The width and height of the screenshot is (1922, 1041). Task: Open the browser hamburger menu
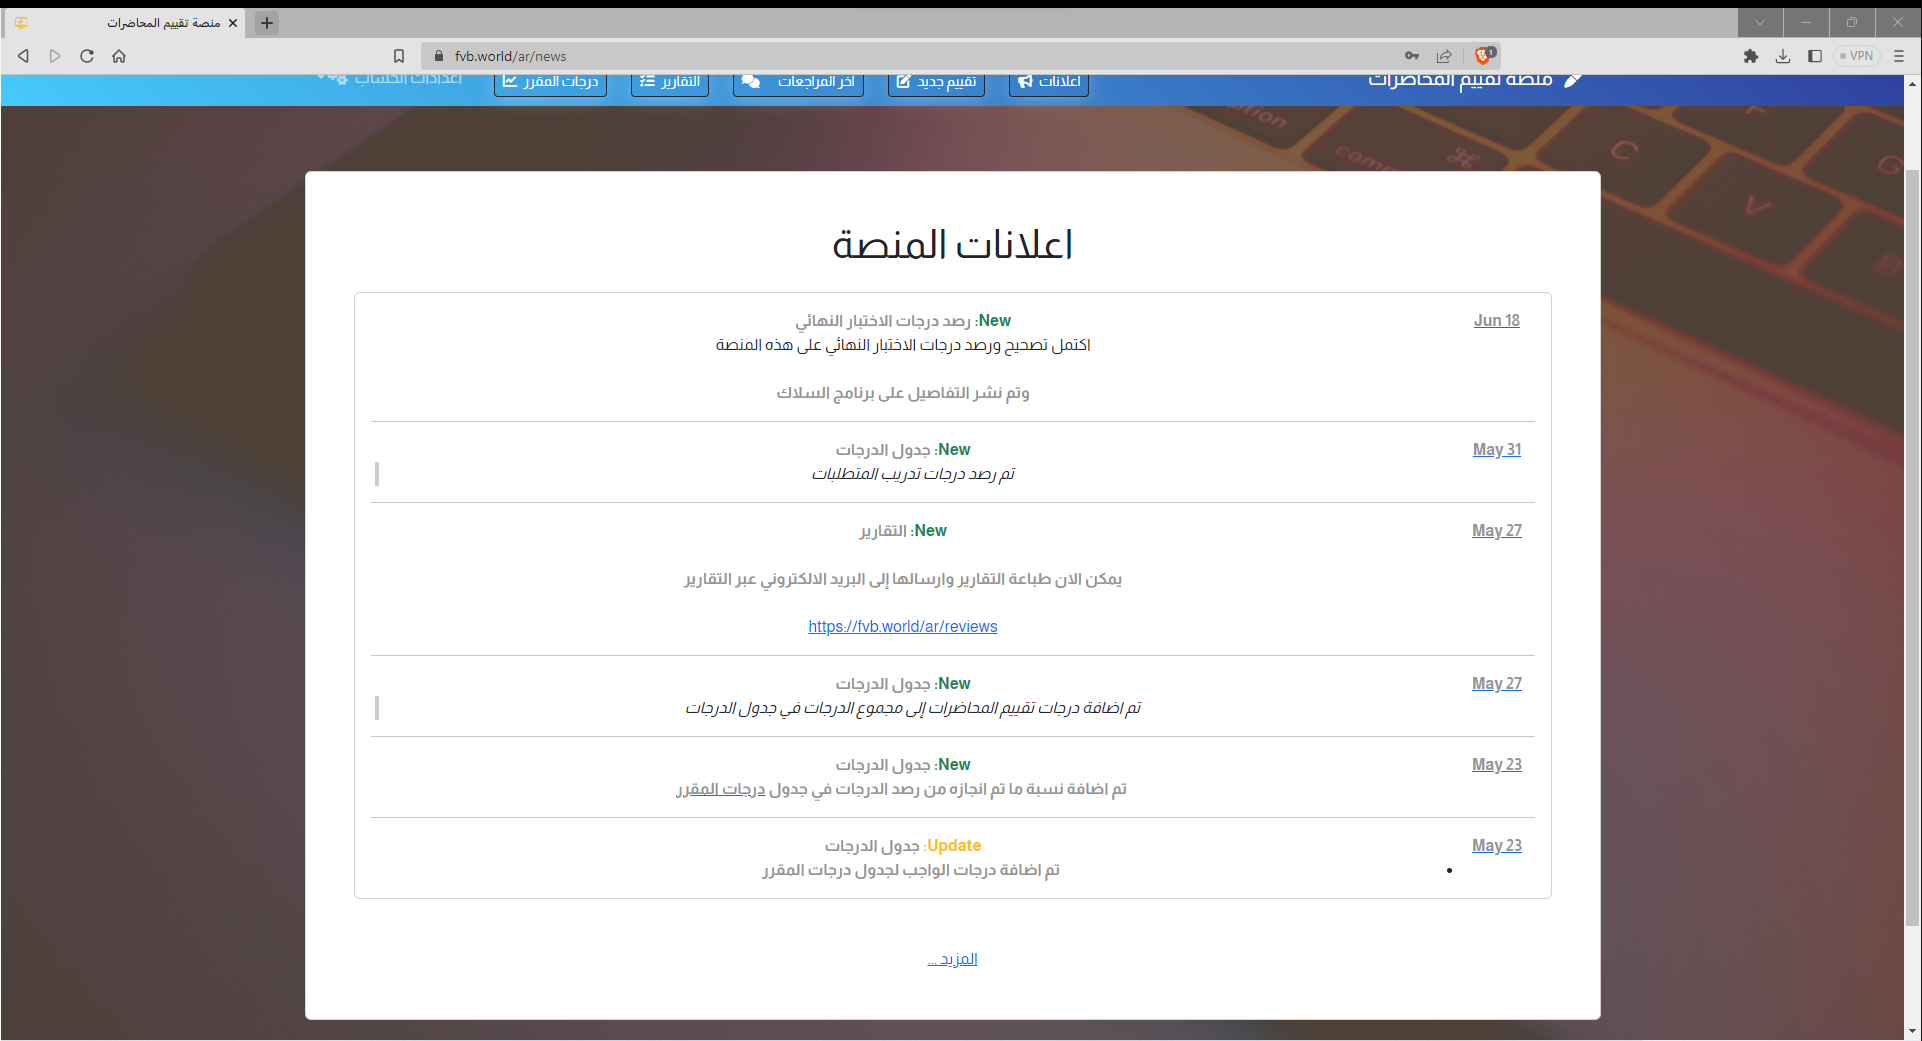pos(1899,56)
